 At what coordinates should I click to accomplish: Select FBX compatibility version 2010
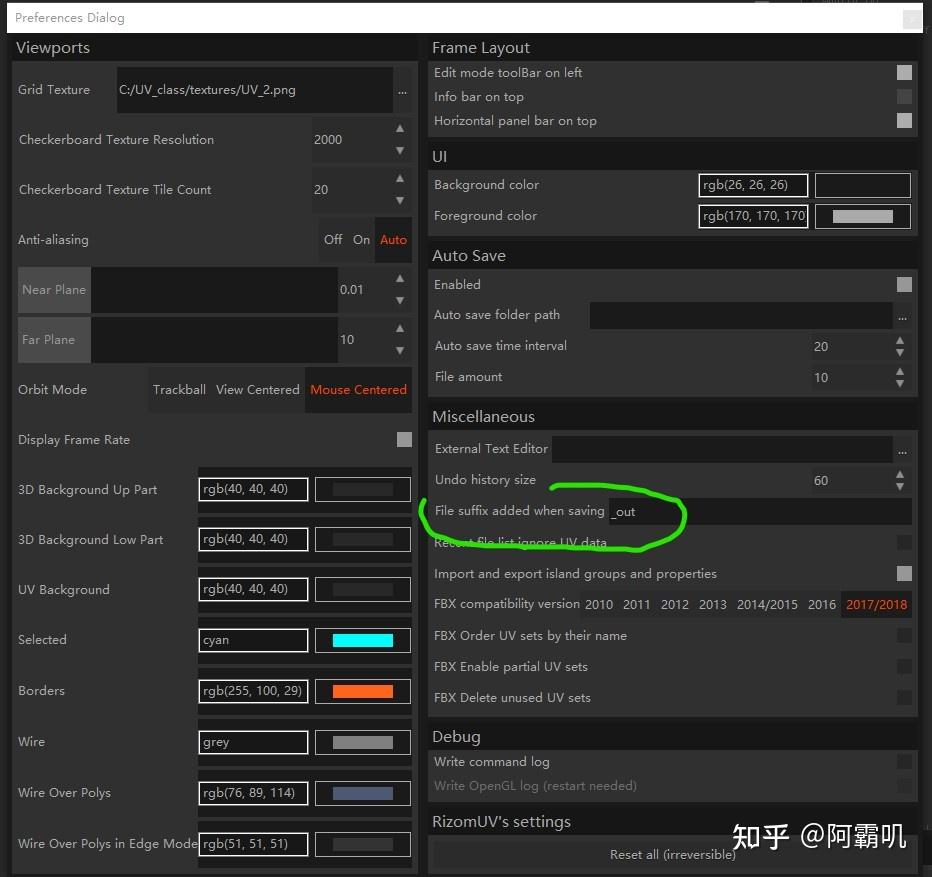tap(599, 605)
